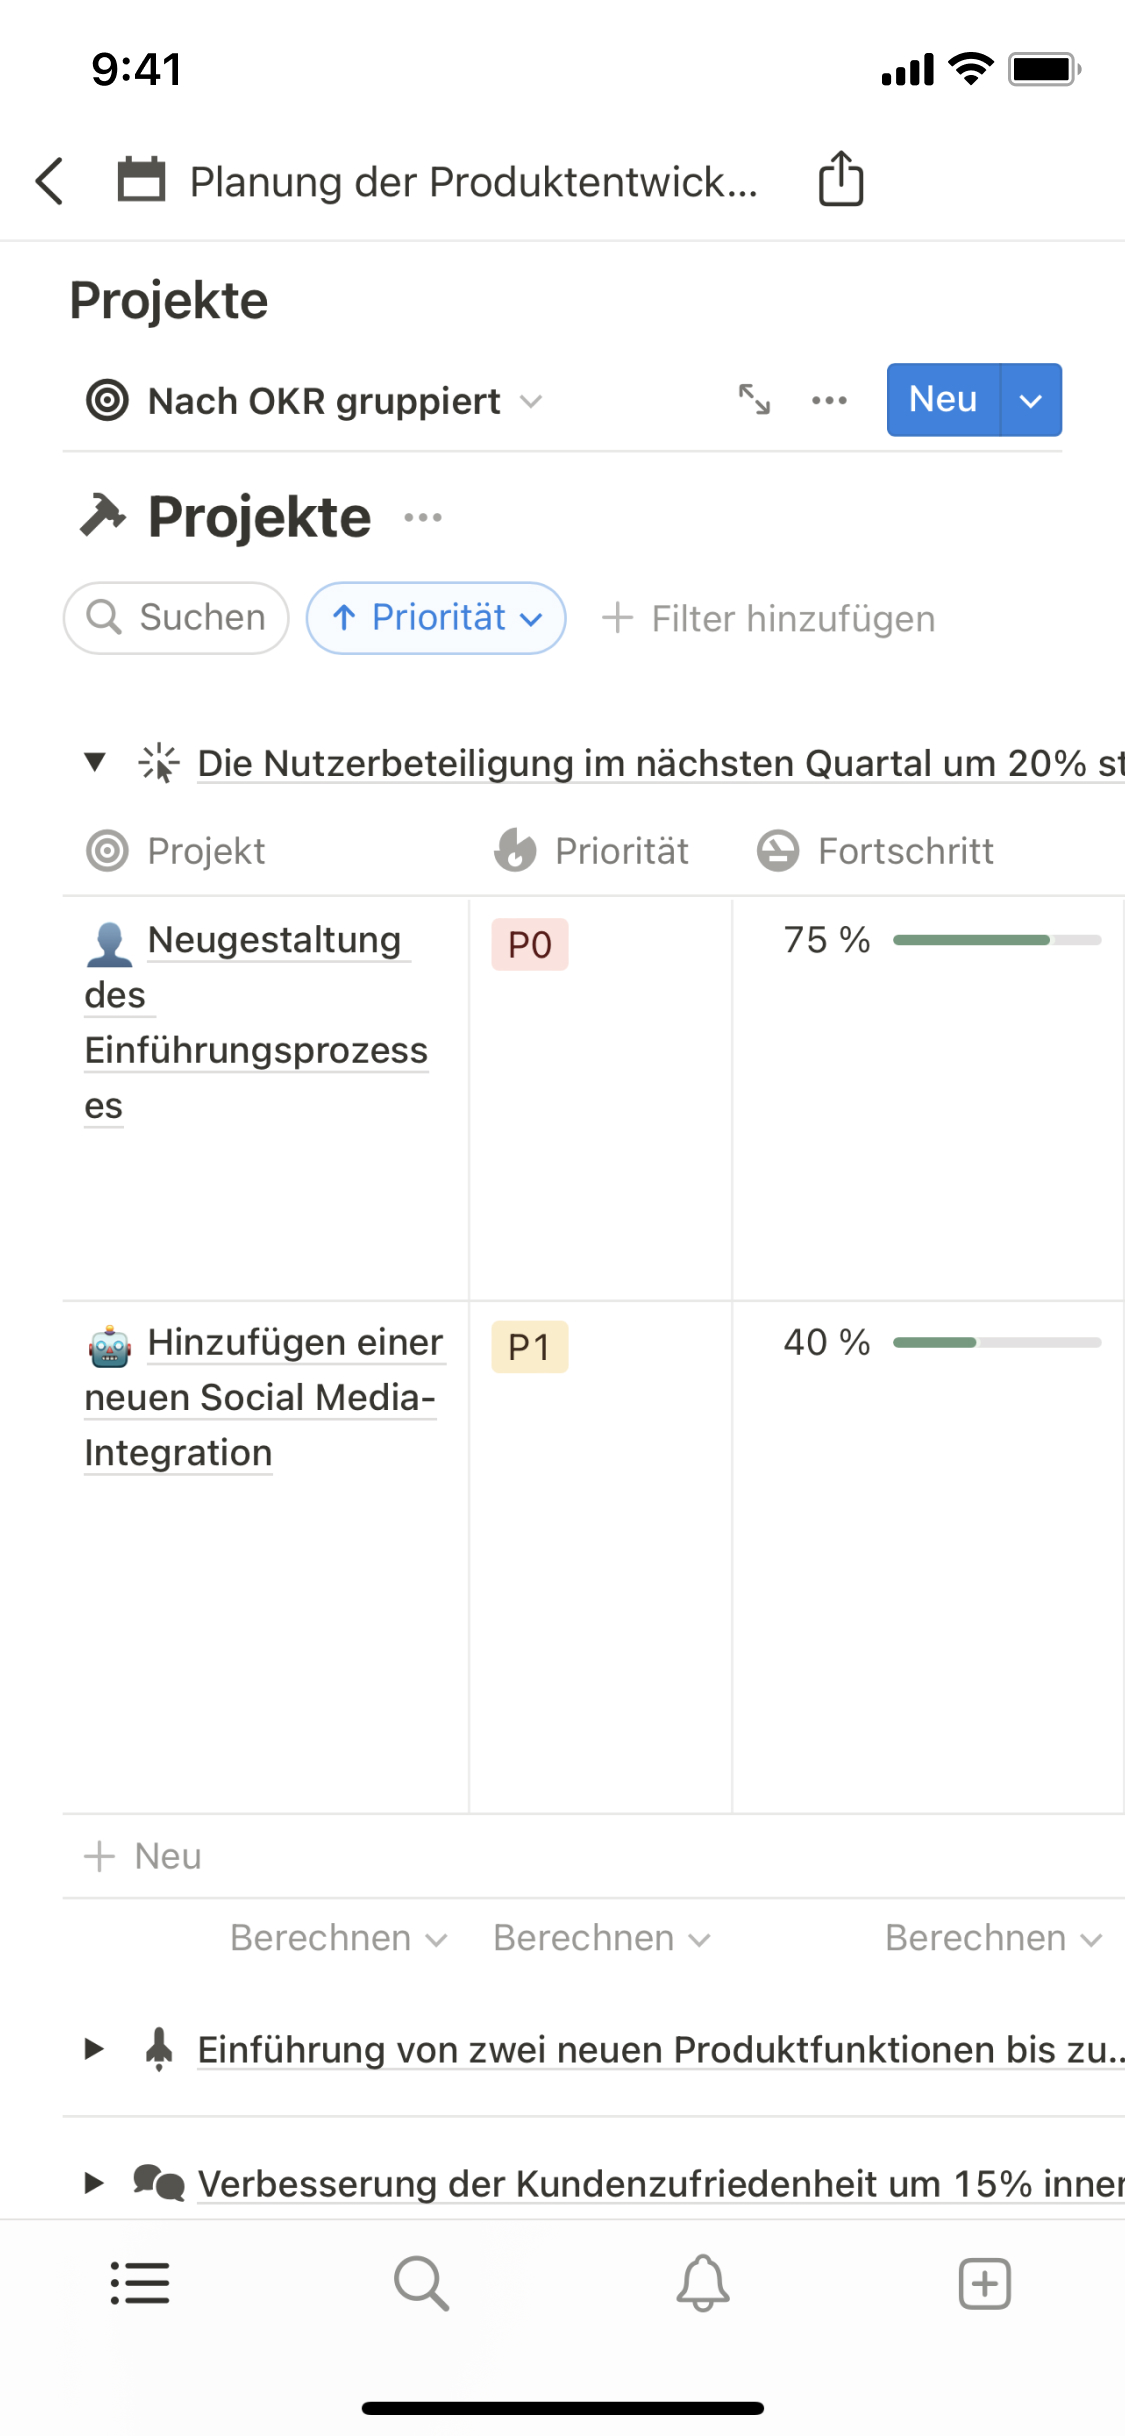Image resolution: width=1125 pixels, height=2436 pixels.
Task: Open three-dot menu beside Projekte heading
Action: (x=423, y=517)
